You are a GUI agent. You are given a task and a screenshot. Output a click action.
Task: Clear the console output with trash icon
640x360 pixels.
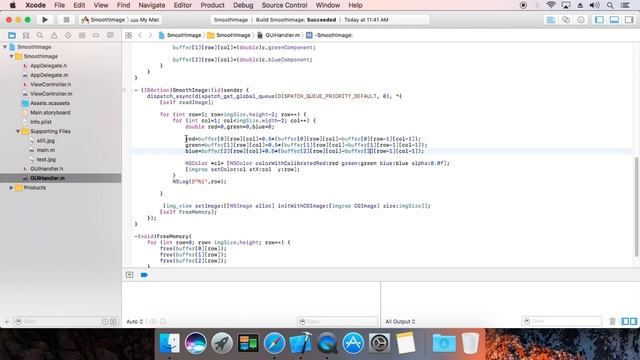[x=612, y=321]
